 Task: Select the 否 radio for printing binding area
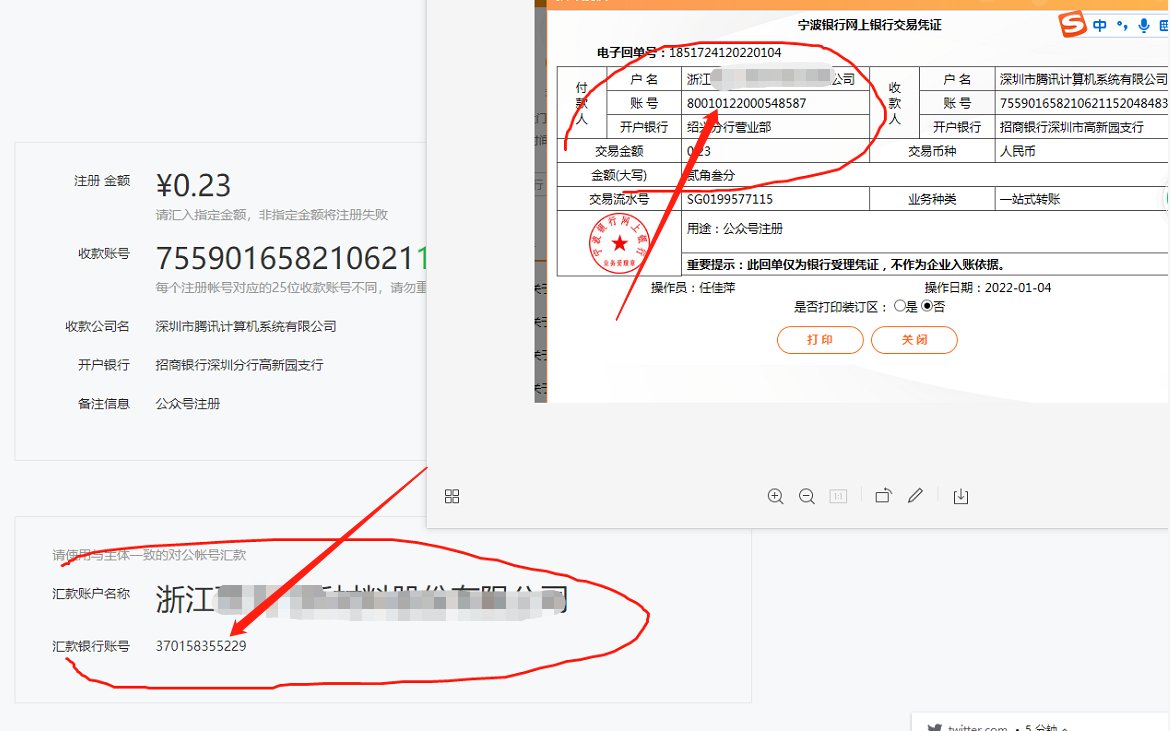tap(927, 306)
